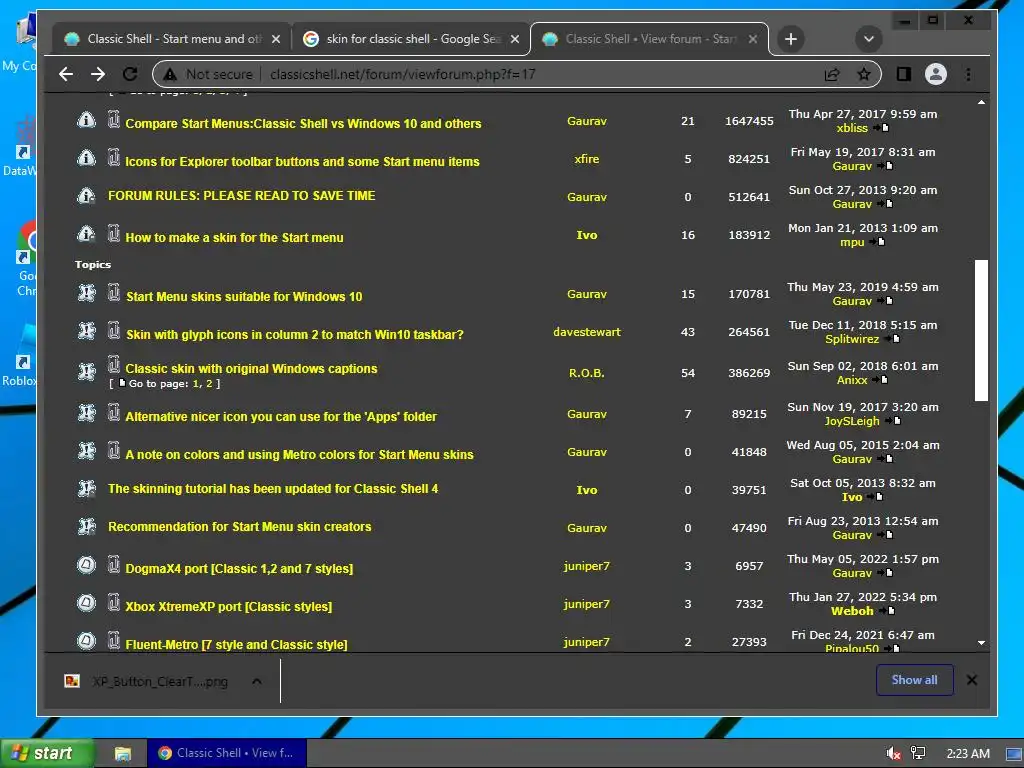Open Start Menu skins suitable for Windows 10

[244, 296]
